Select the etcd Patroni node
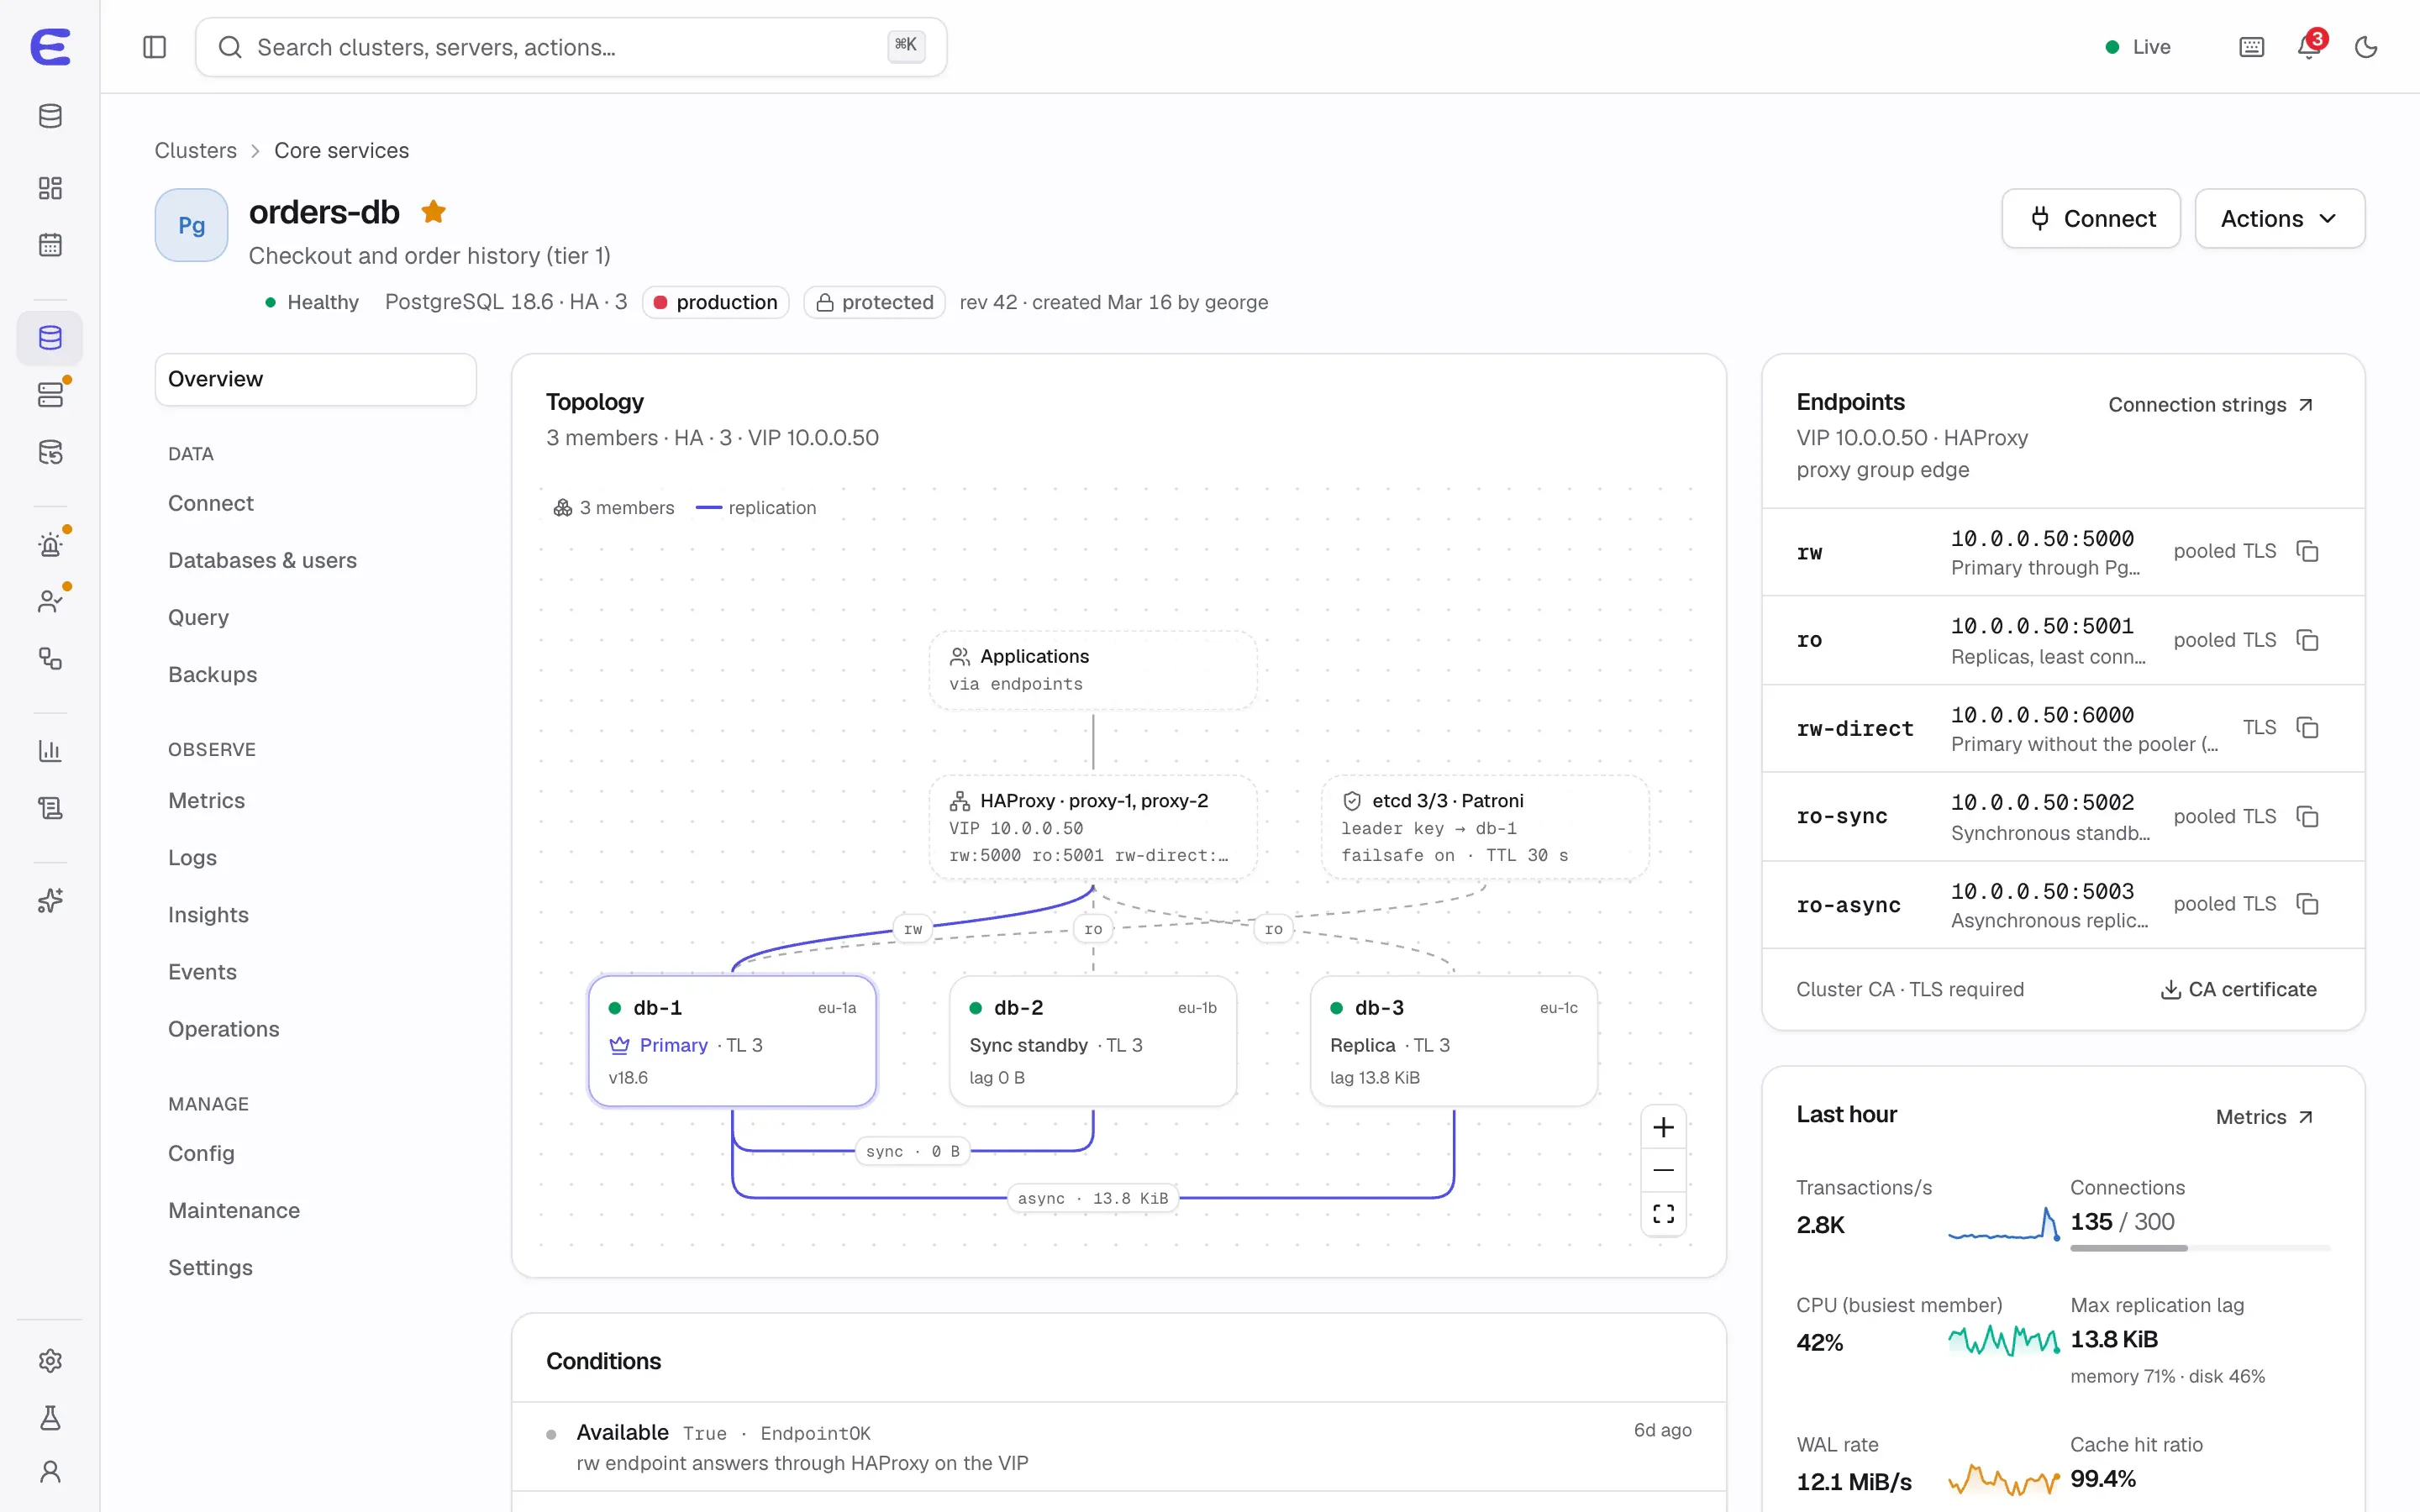Viewport: 2420px width, 1512px height. [1485, 827]
